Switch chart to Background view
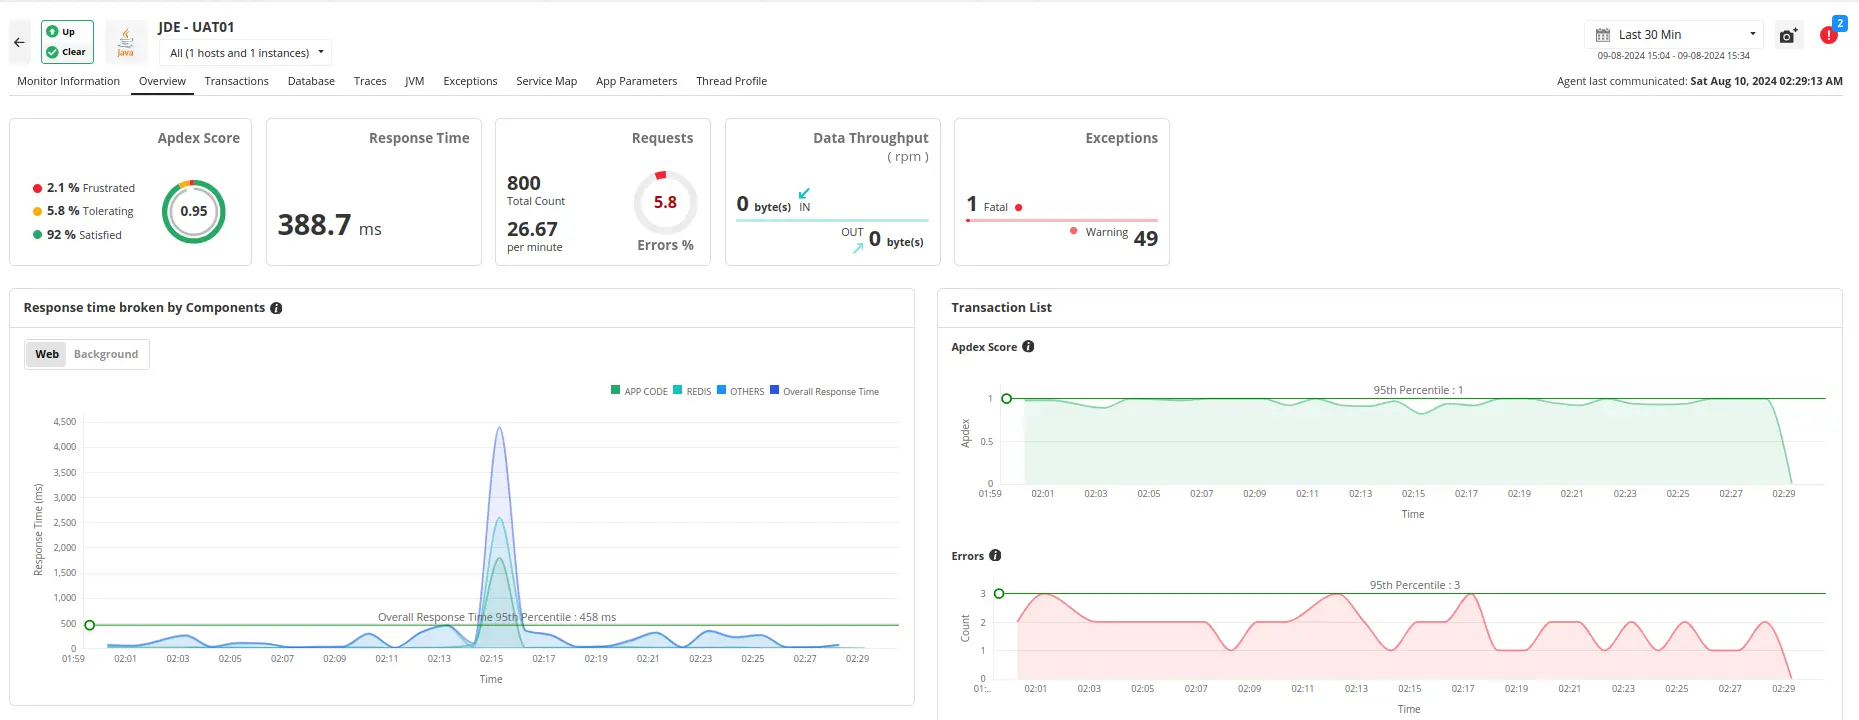Screen dimensions: 1859x720 click(x=106, y=354)
